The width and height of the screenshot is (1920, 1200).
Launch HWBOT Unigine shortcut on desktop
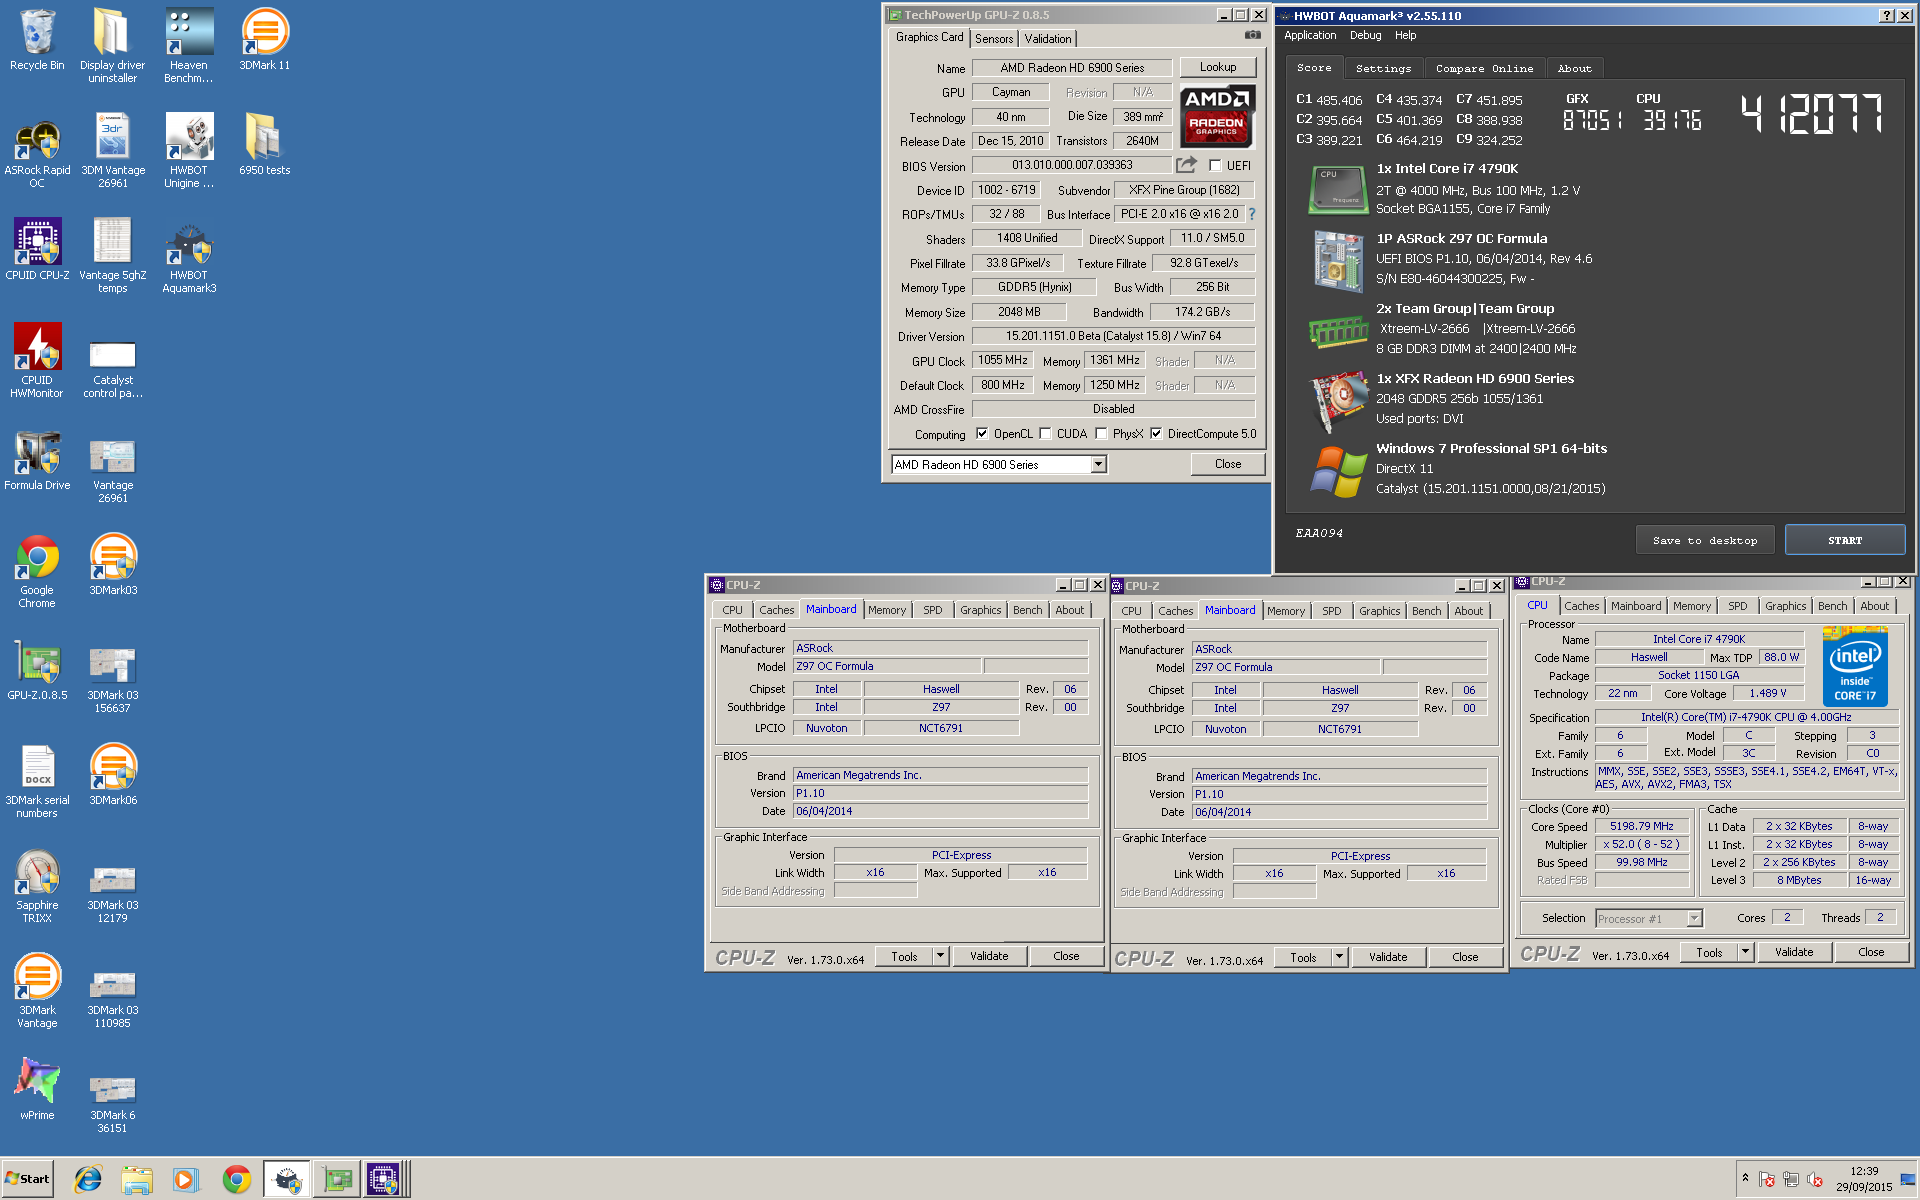point(189,150)
